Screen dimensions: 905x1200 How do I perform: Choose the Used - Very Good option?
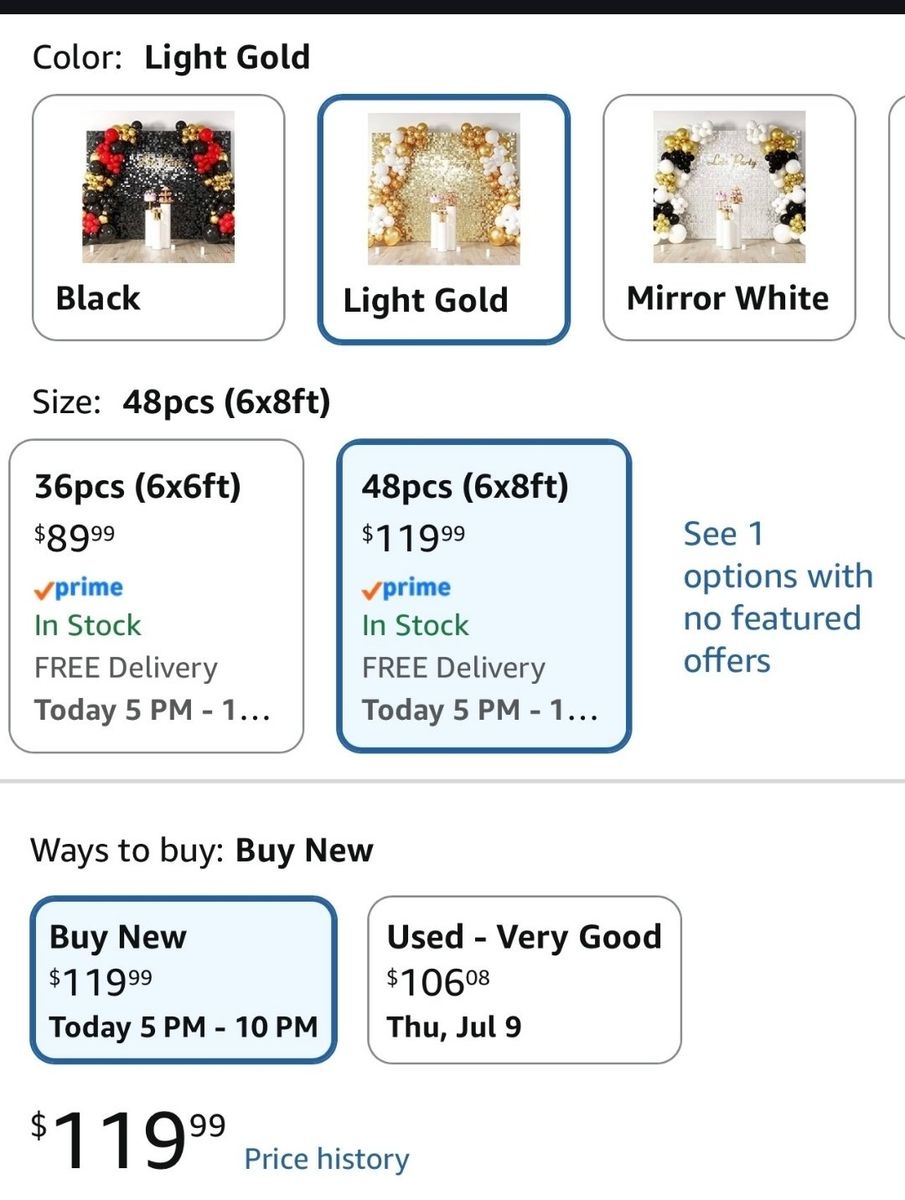click(524, 980)
